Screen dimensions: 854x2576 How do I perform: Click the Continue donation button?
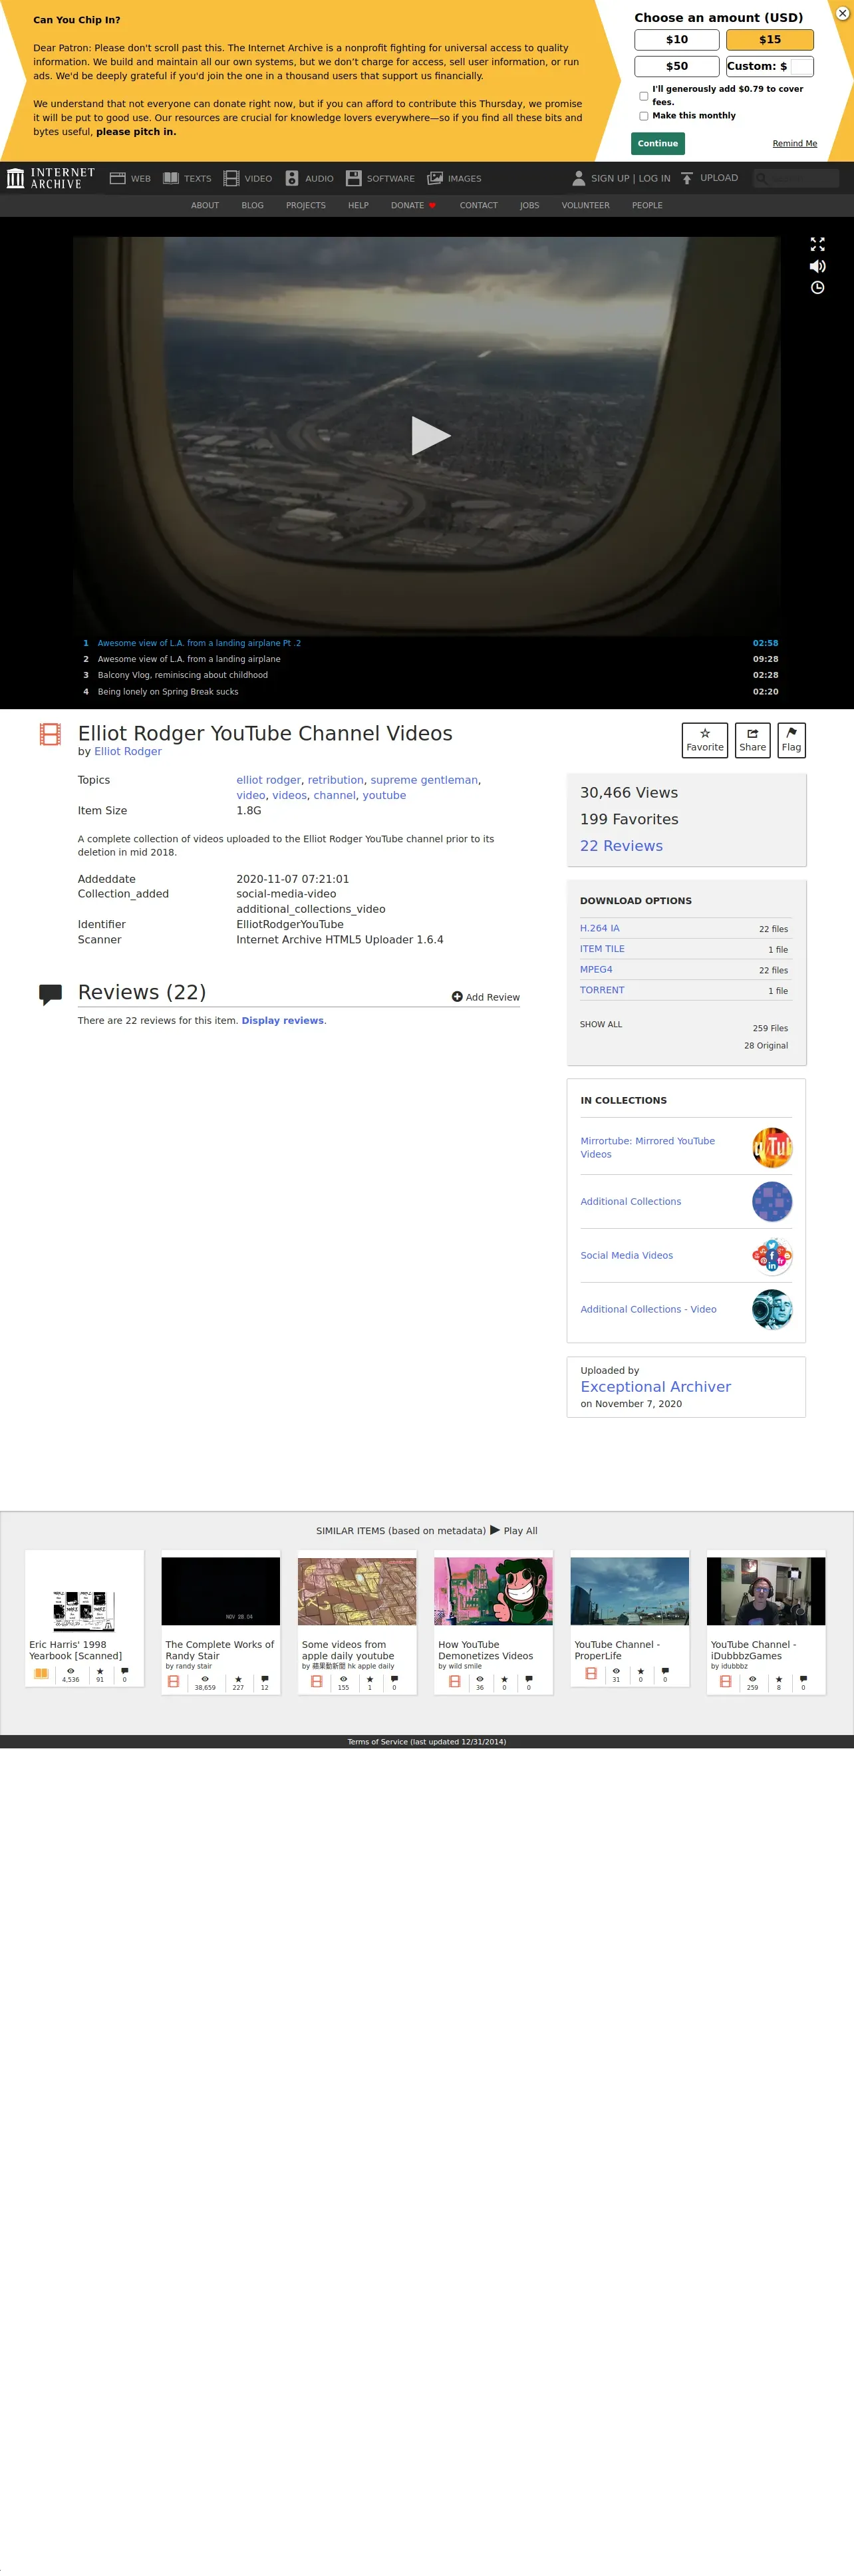[658, 144]
